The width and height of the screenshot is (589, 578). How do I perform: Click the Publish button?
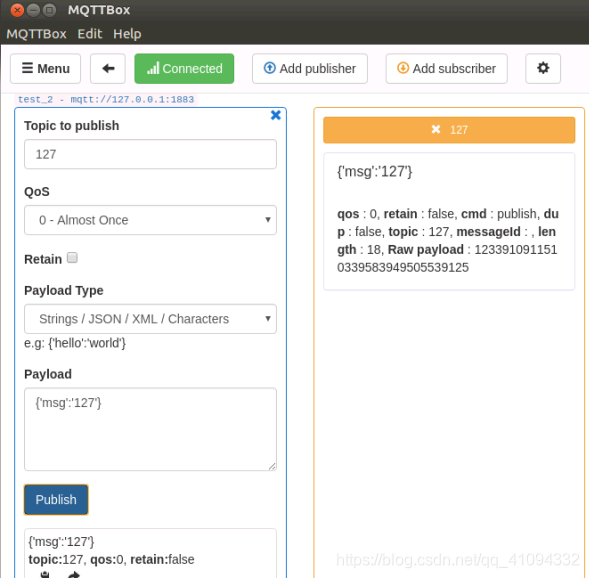pos(56,500)
